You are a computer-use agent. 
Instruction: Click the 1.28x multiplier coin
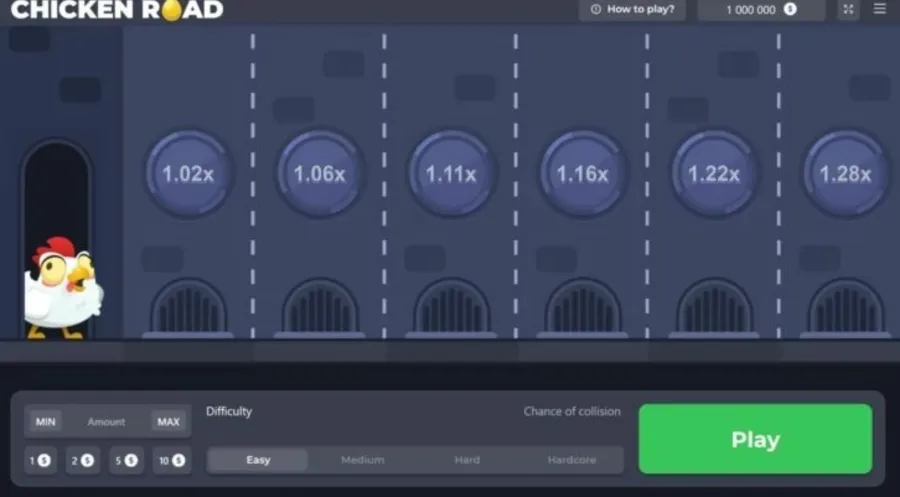coord(845,173)
